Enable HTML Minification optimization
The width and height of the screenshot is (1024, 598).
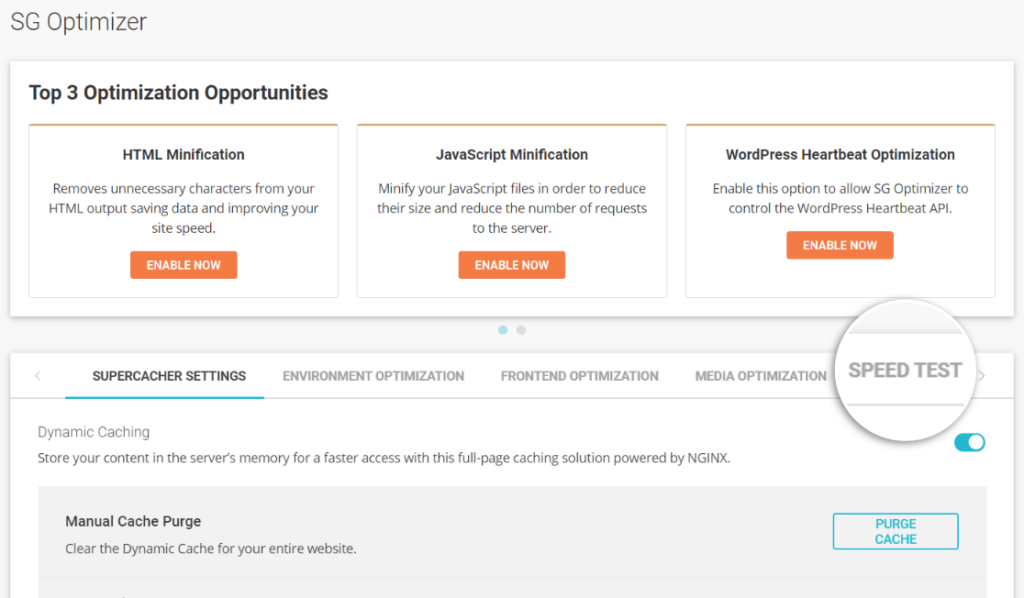tap(183, 264)
